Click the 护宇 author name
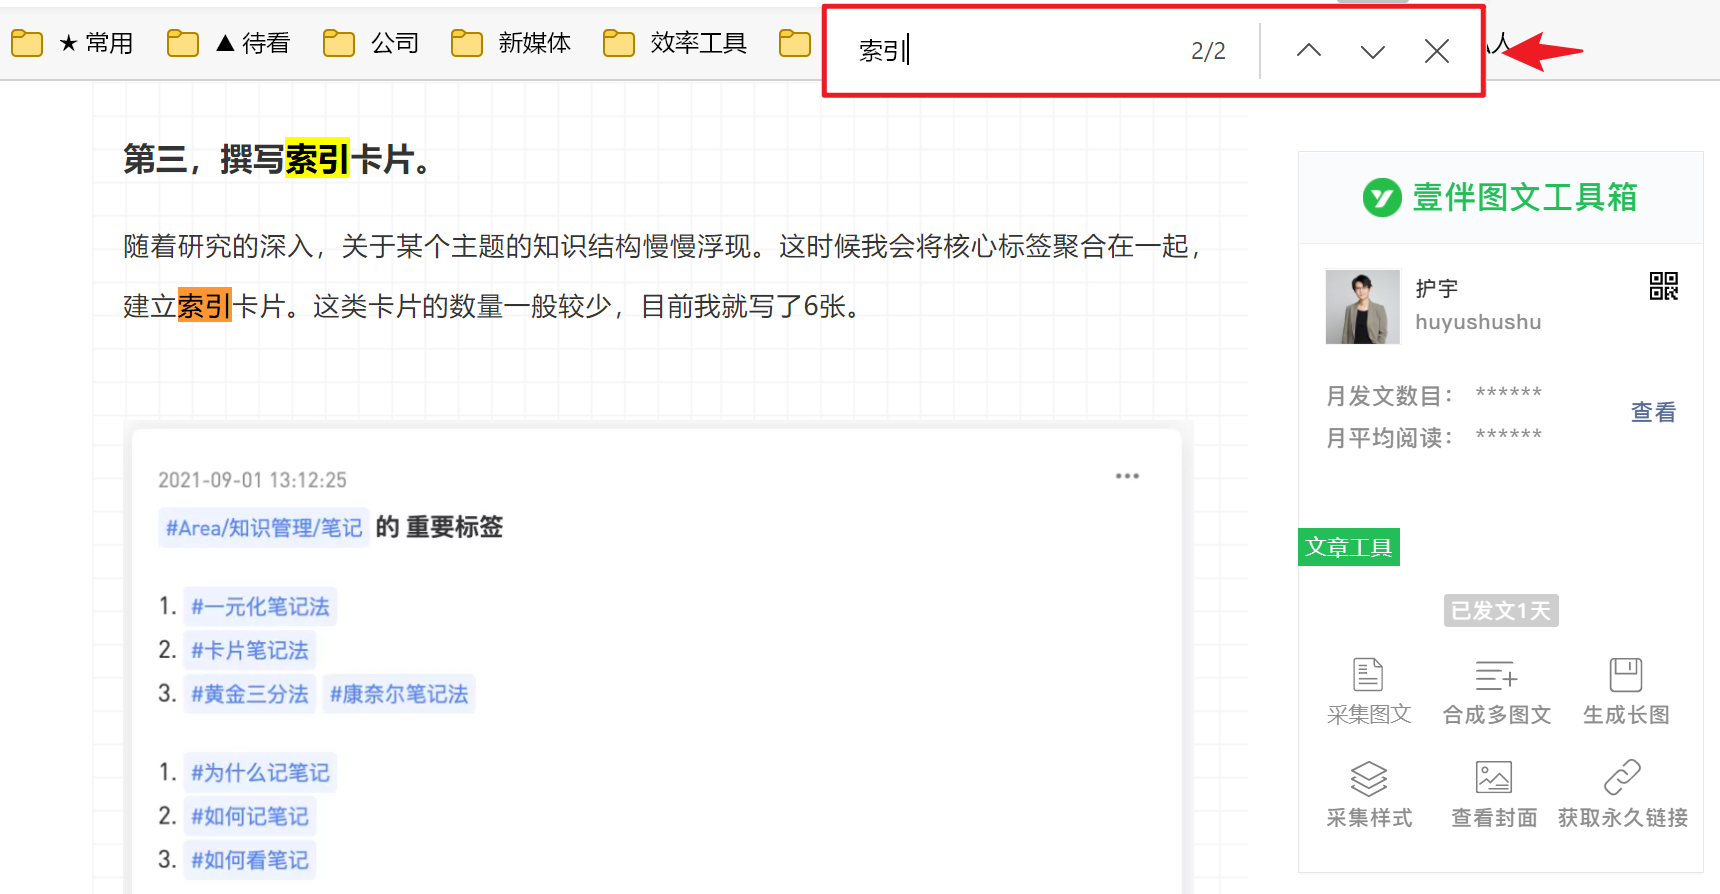 coord(1437,288)
